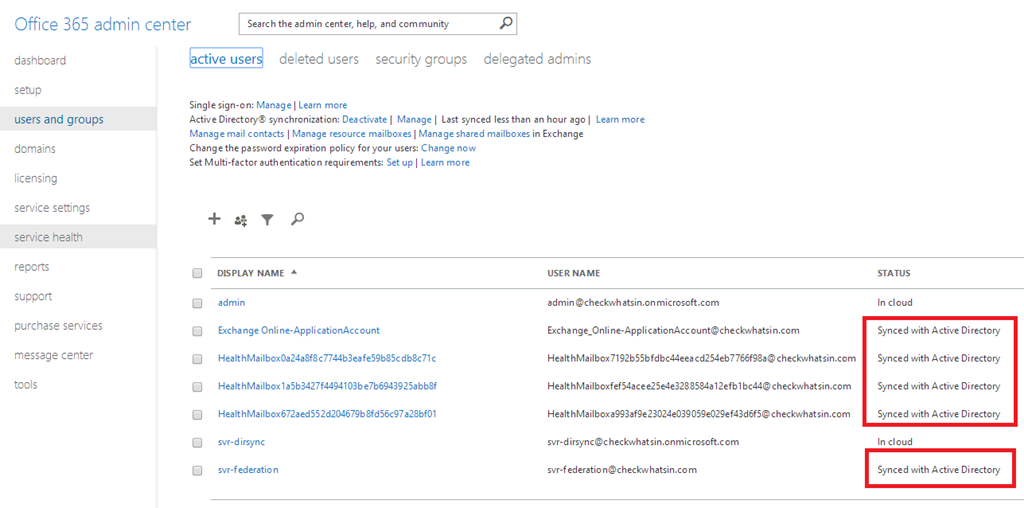The image size is (1024, 508).
Task: Open Manage shared mailboxes link
Action: pos(473,134)
